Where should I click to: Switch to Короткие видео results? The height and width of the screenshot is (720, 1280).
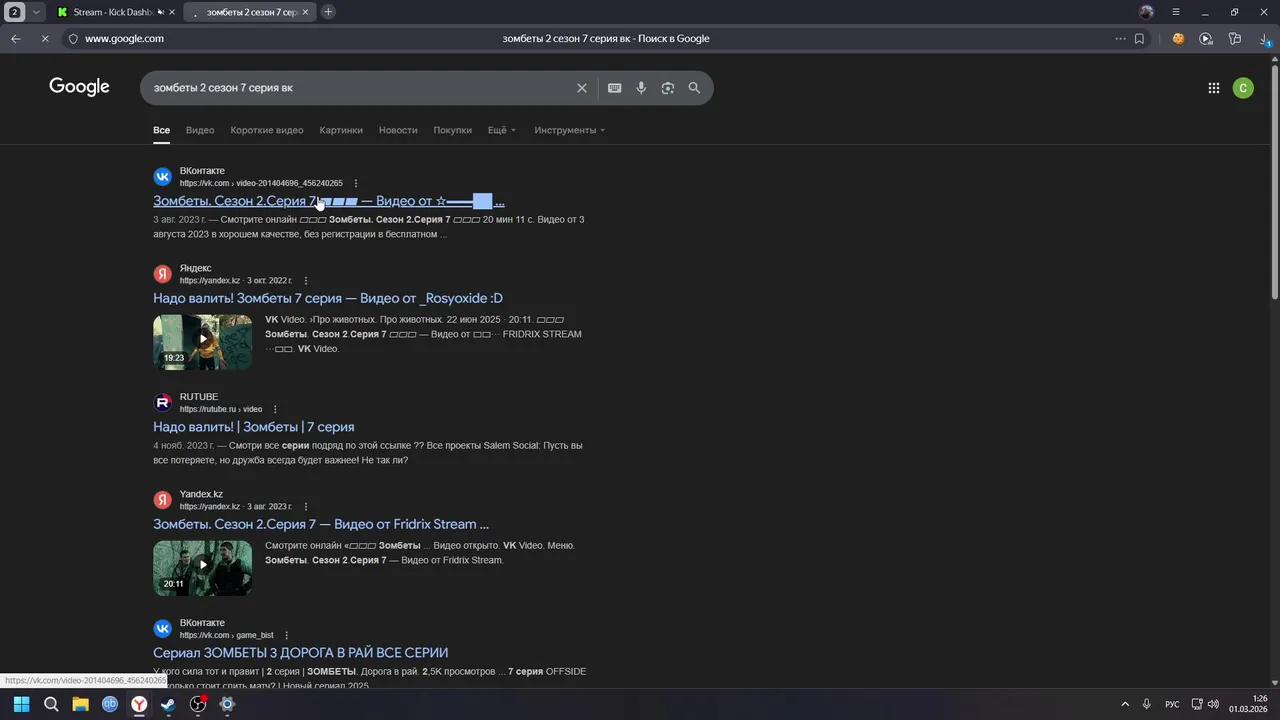click(267, 130)
